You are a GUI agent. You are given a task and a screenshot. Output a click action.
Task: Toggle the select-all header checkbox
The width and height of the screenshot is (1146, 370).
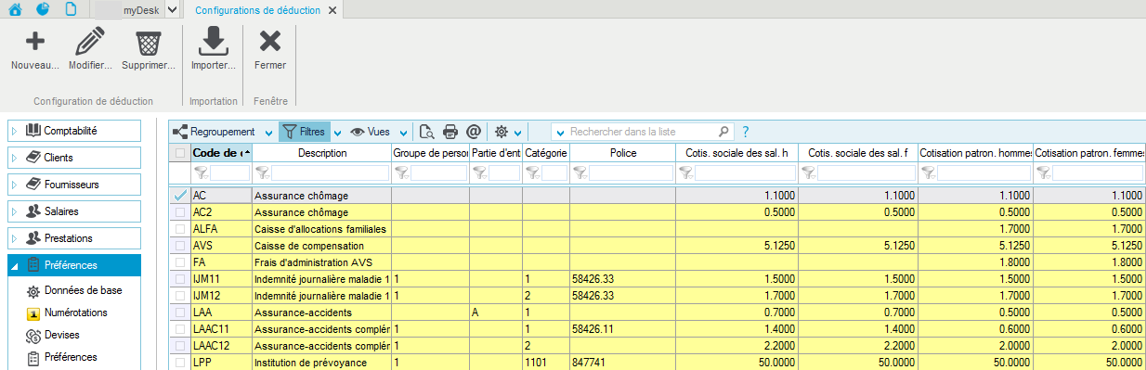tap(180, 153)
